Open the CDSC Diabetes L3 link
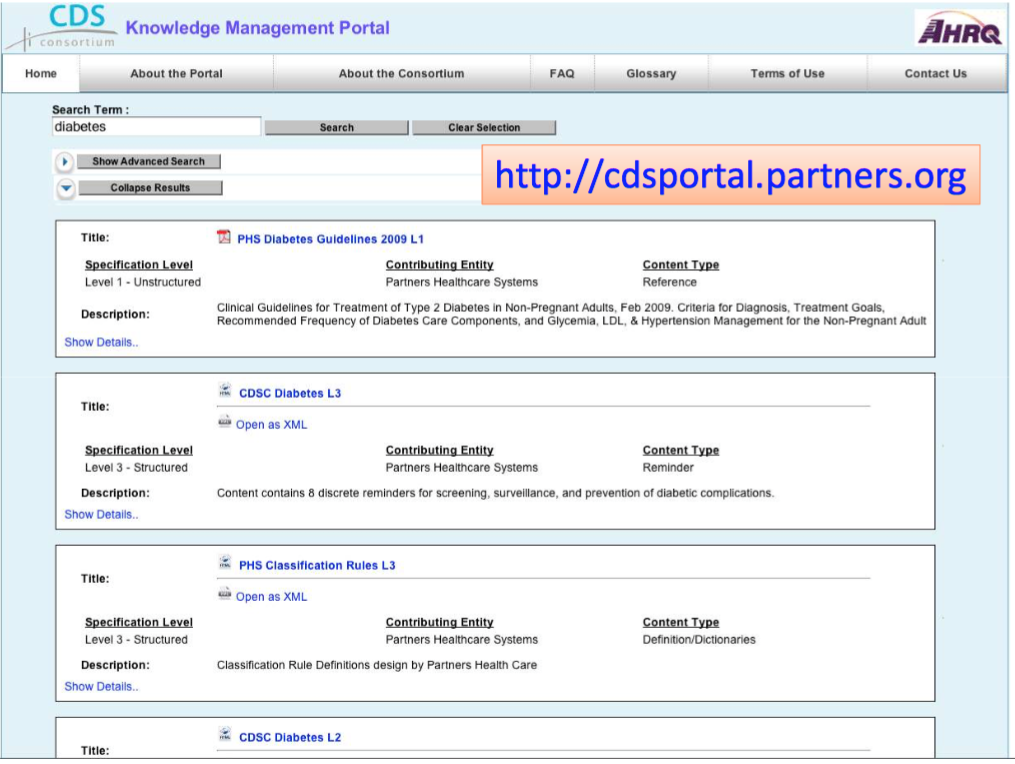The height and width of the screenshot is (764, 1015). [290, 393]
